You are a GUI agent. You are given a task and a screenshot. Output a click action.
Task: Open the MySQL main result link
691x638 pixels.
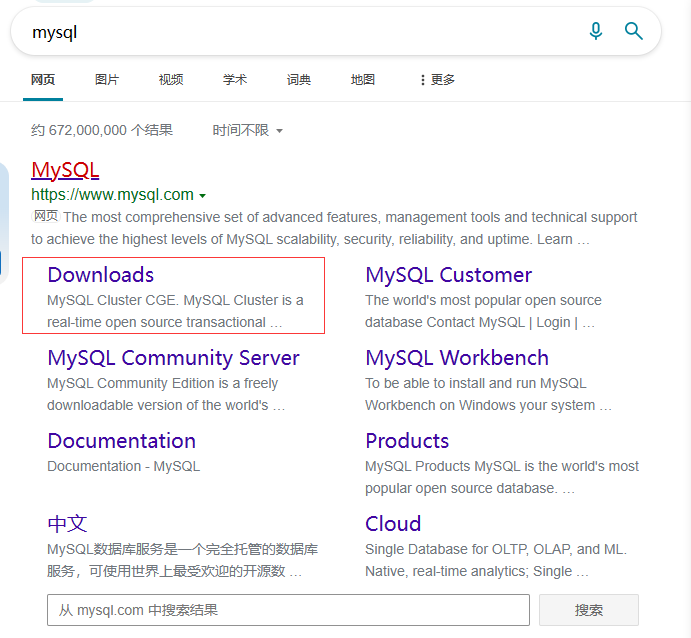click(65, 170)
